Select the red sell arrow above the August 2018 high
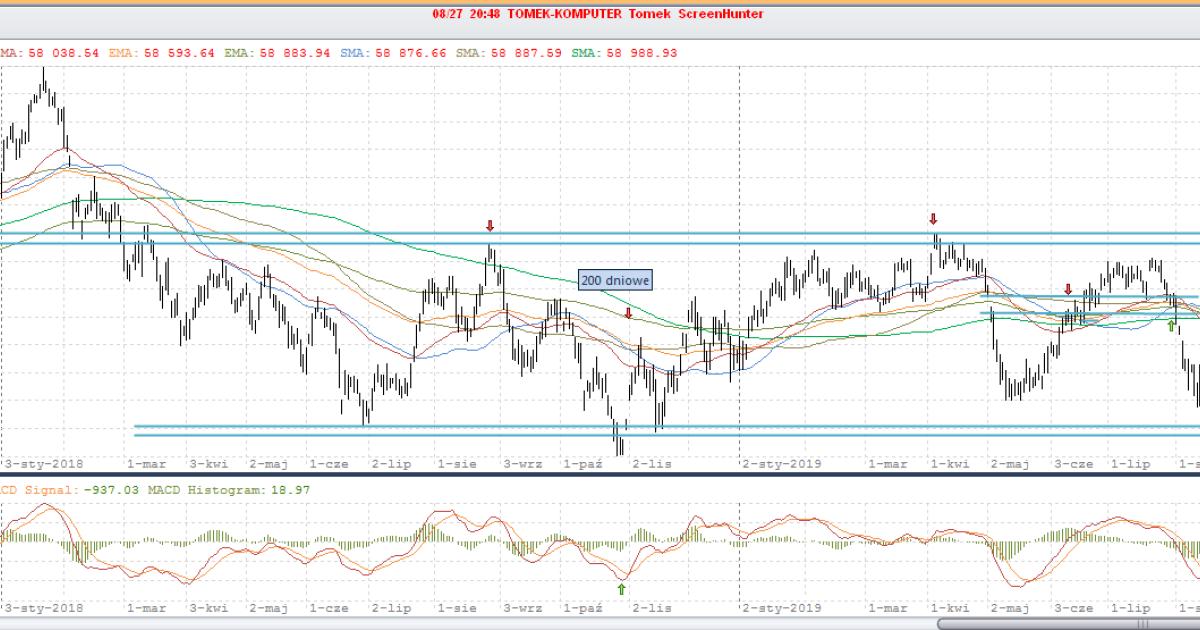 point(490,226)
